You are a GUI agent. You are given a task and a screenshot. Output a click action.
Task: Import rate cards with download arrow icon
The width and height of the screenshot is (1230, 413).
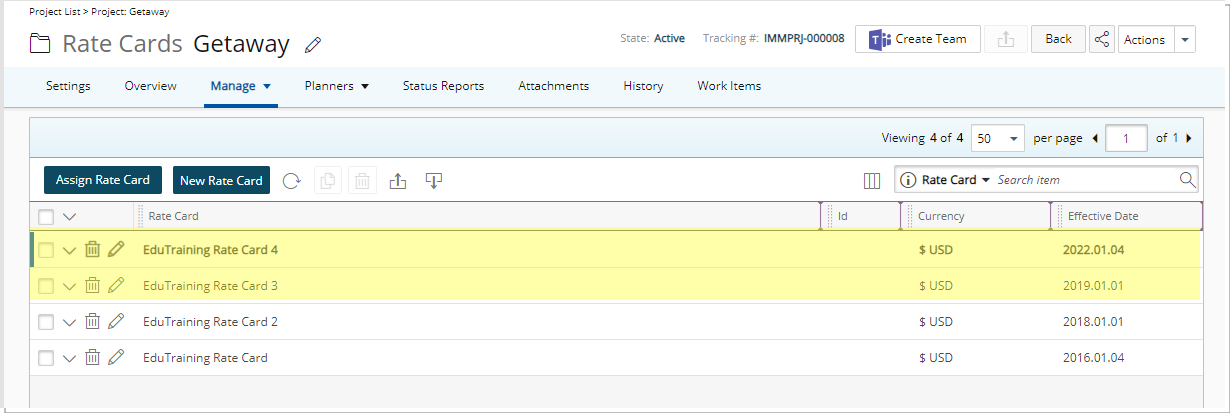pos(434,181)
